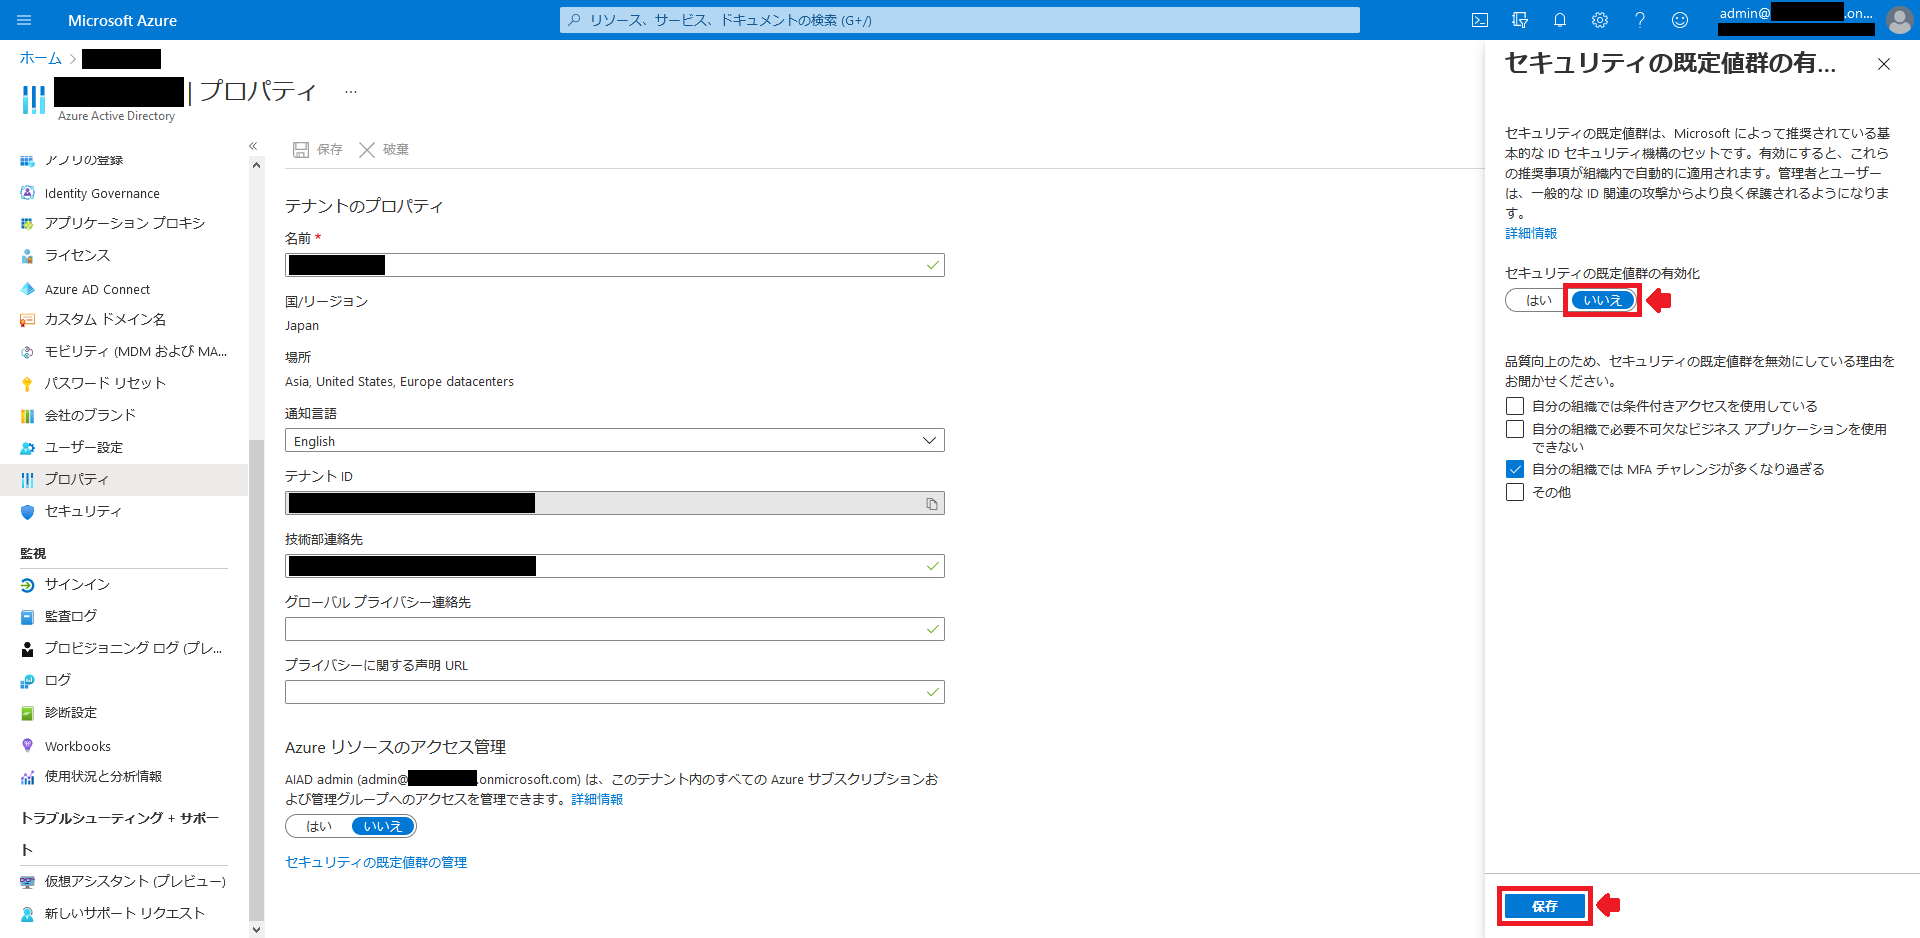Set Azure resource access management to いいえ
Image resolution: width=1920 pixels, height=938 pixels.
(383, 826)
